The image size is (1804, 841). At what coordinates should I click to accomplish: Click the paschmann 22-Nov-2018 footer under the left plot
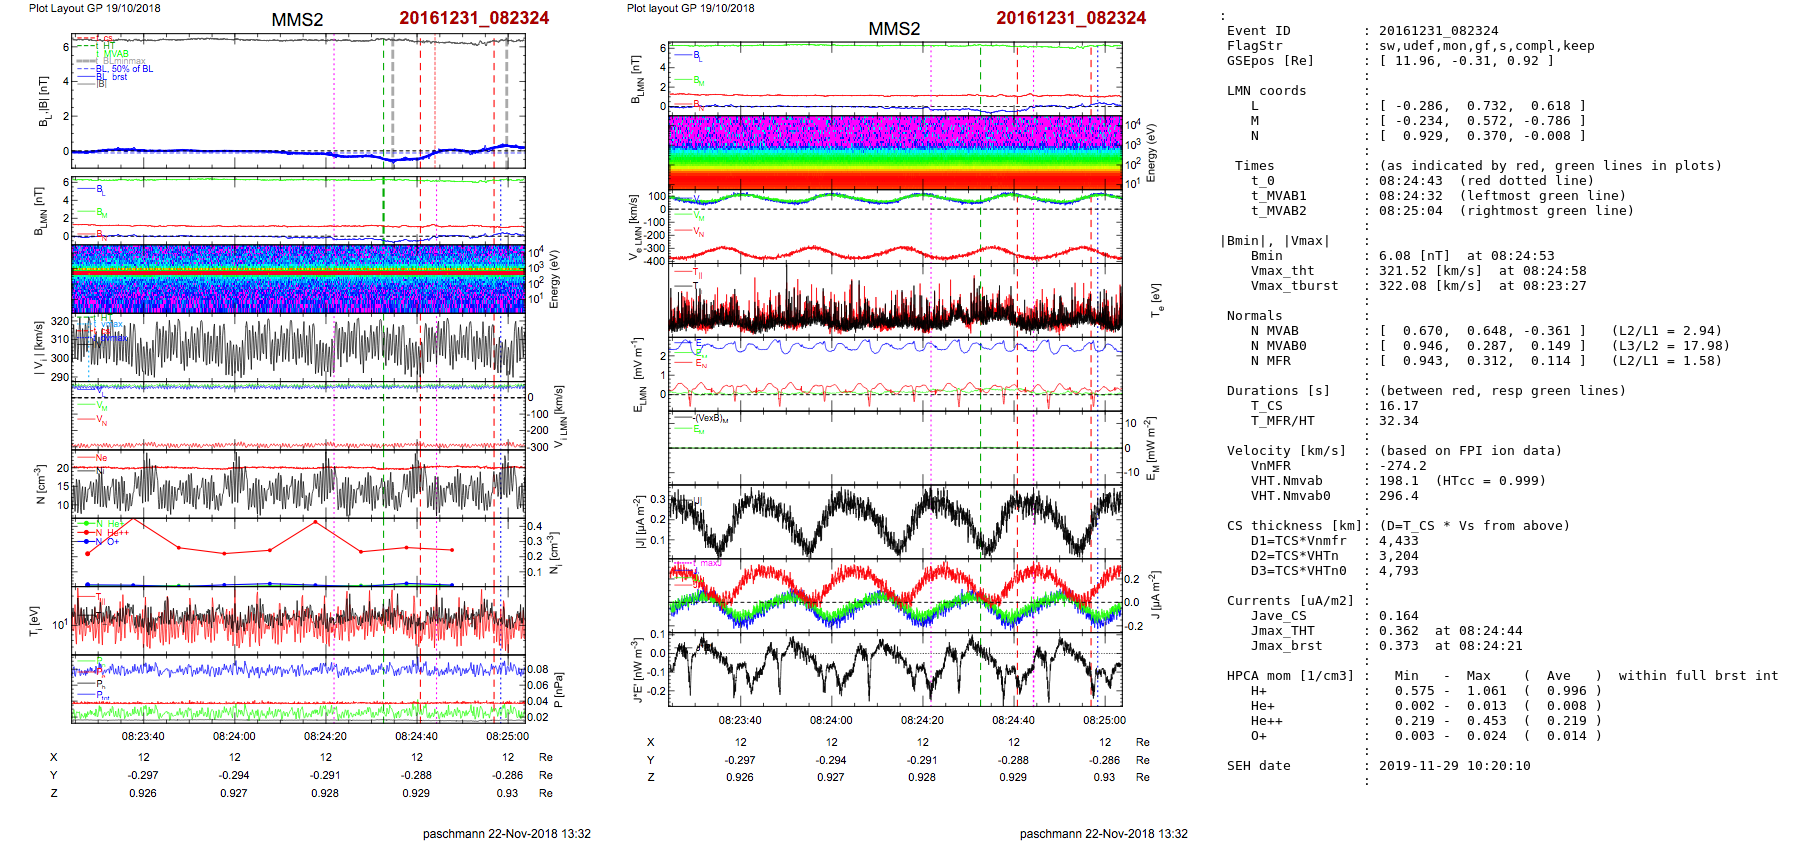tap(506, 833)
